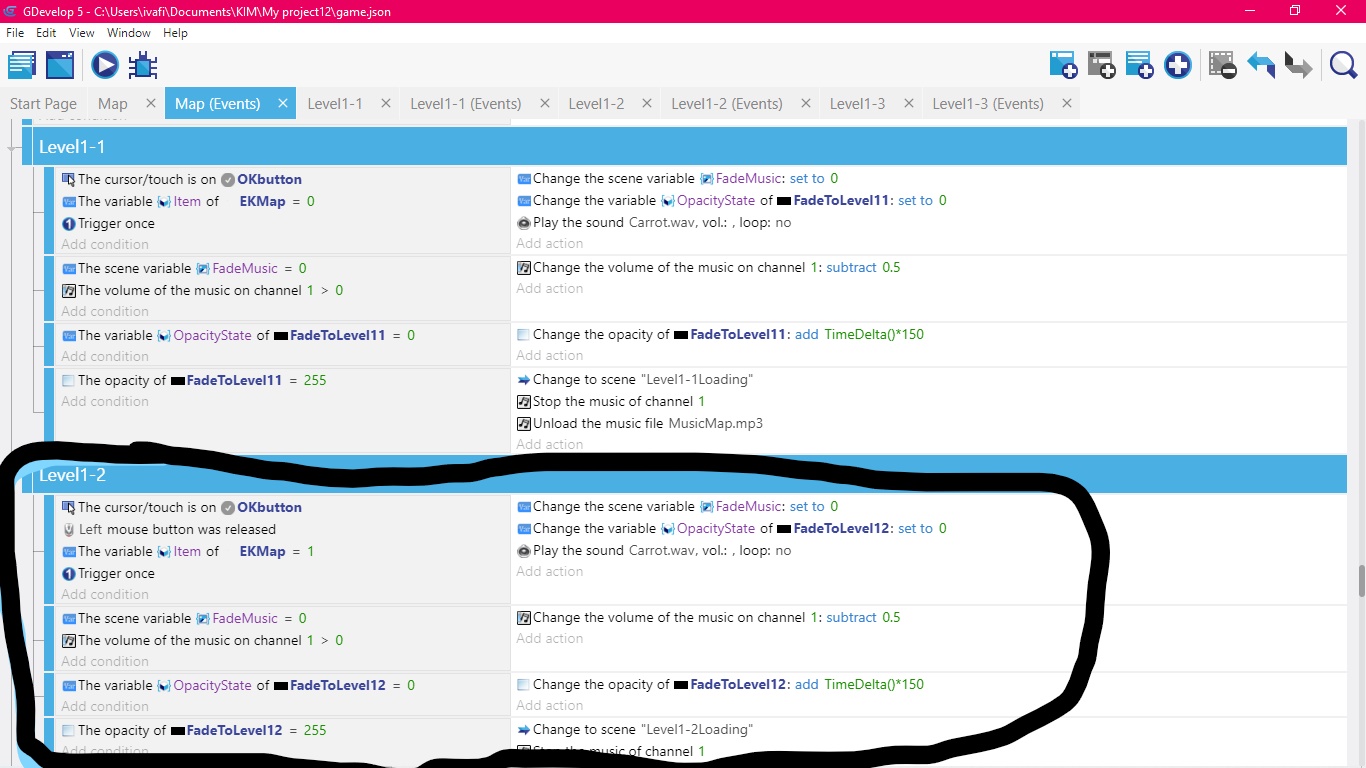Add a comment to the event sheet
The height and width of the screenshot is (768, 1366).
pyautogui.click(x=1140, y=64)
